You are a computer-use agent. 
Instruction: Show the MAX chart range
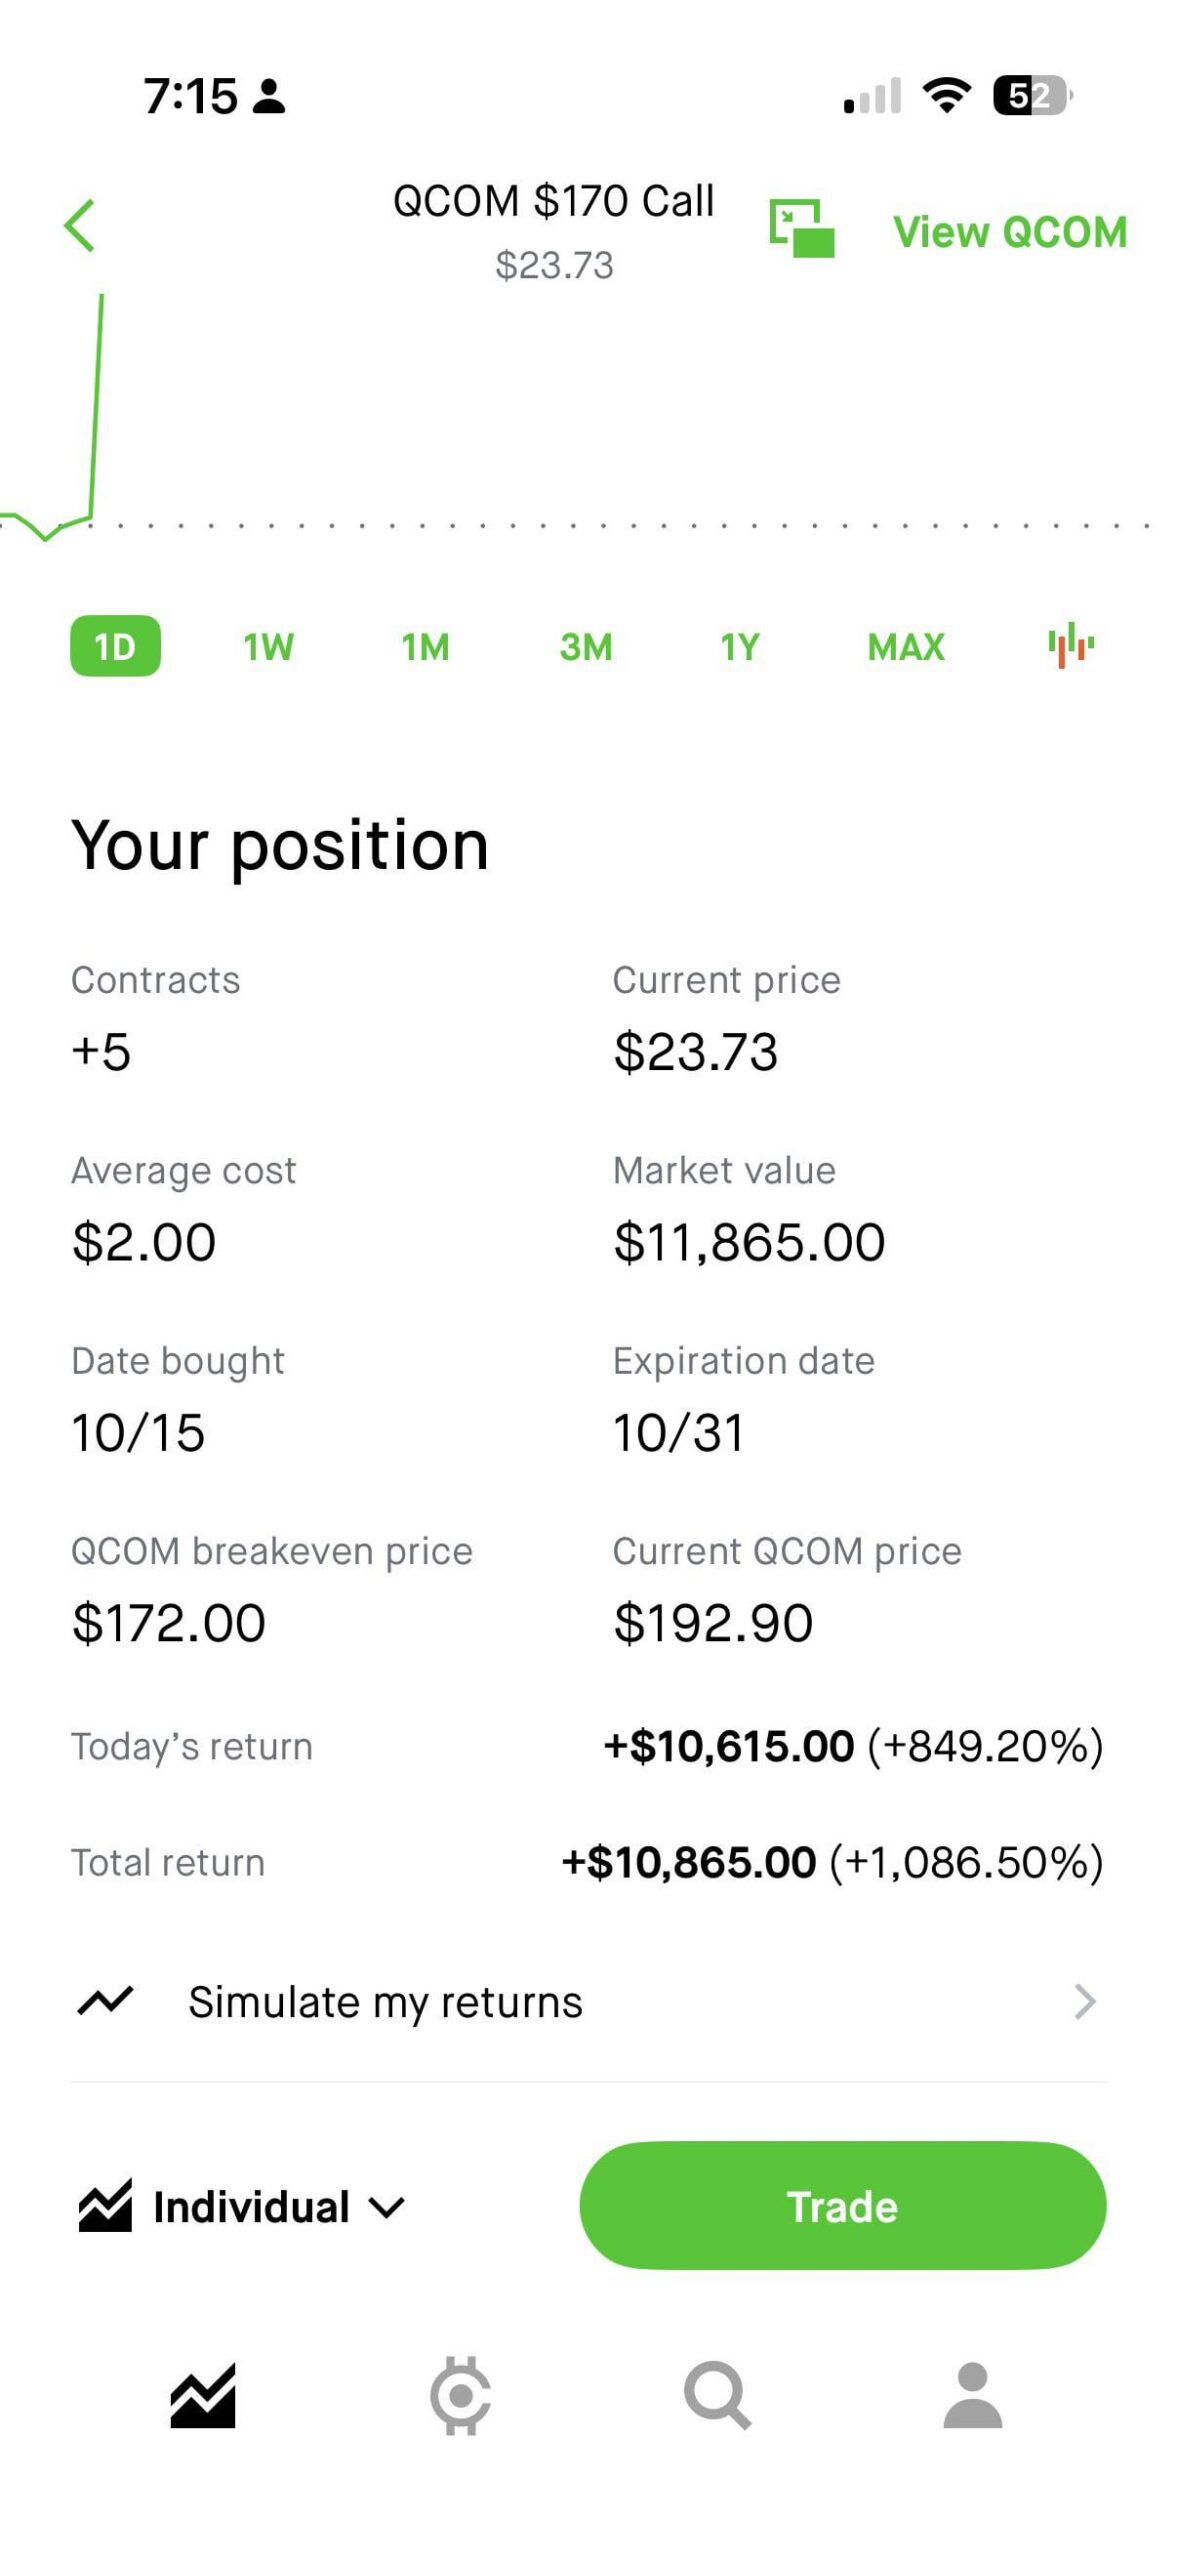coord(905,647)
